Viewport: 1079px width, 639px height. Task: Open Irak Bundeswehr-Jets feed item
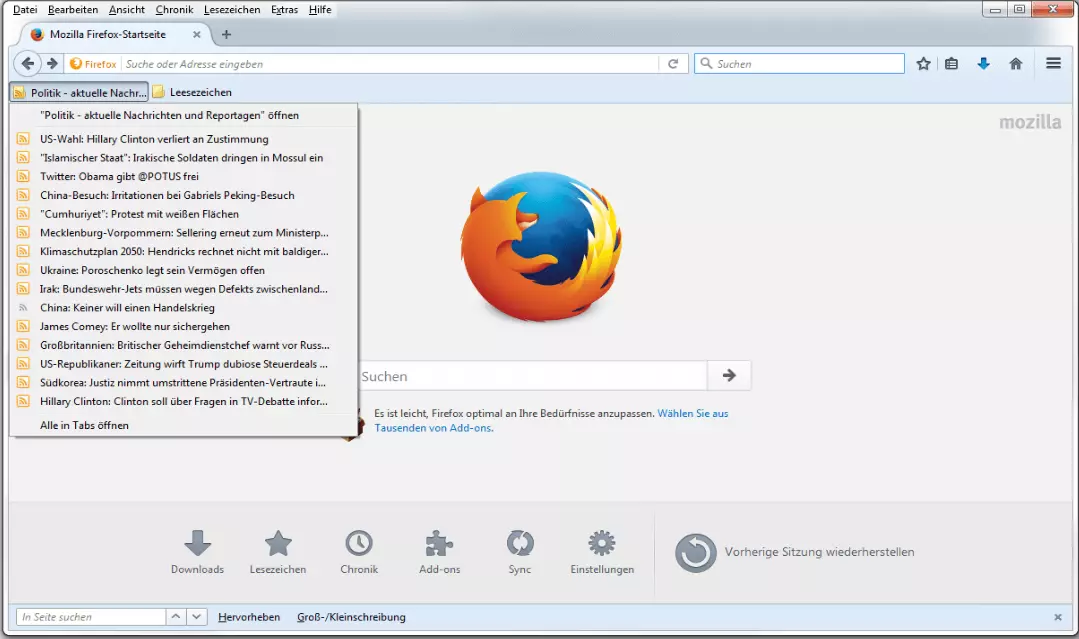[183, 289]
